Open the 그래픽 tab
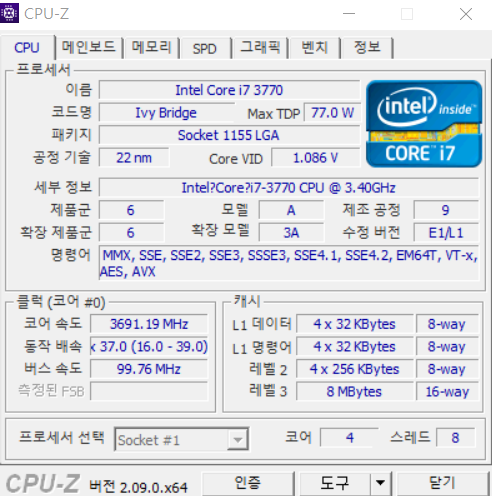492x496 pixels. click(260, 47)
